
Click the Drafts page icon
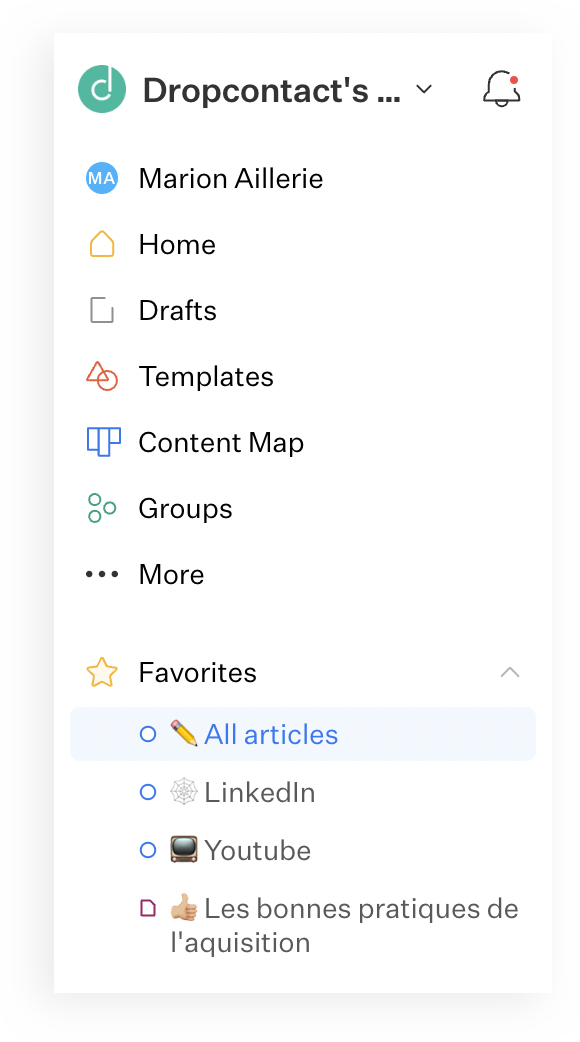coord(102,310)
